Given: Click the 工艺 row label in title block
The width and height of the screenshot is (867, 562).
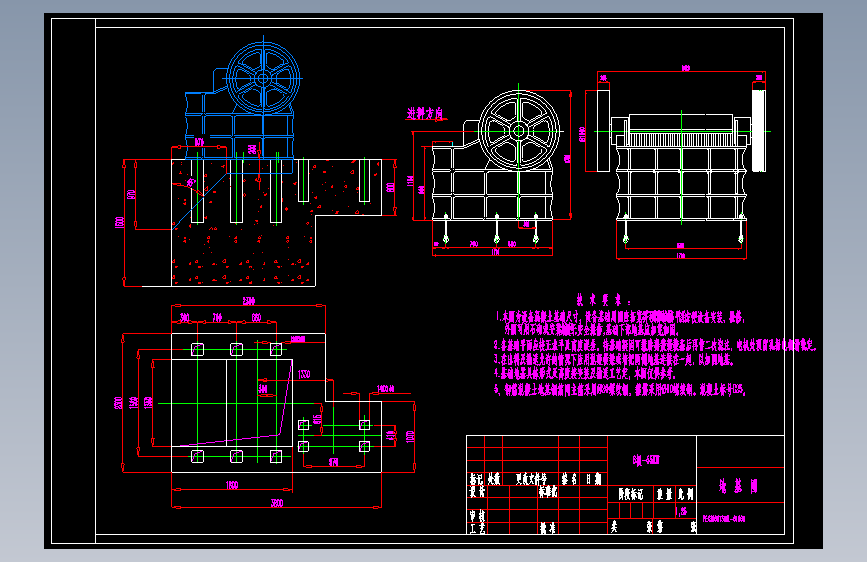Looking at the screenshot, I should pos(477,528).
